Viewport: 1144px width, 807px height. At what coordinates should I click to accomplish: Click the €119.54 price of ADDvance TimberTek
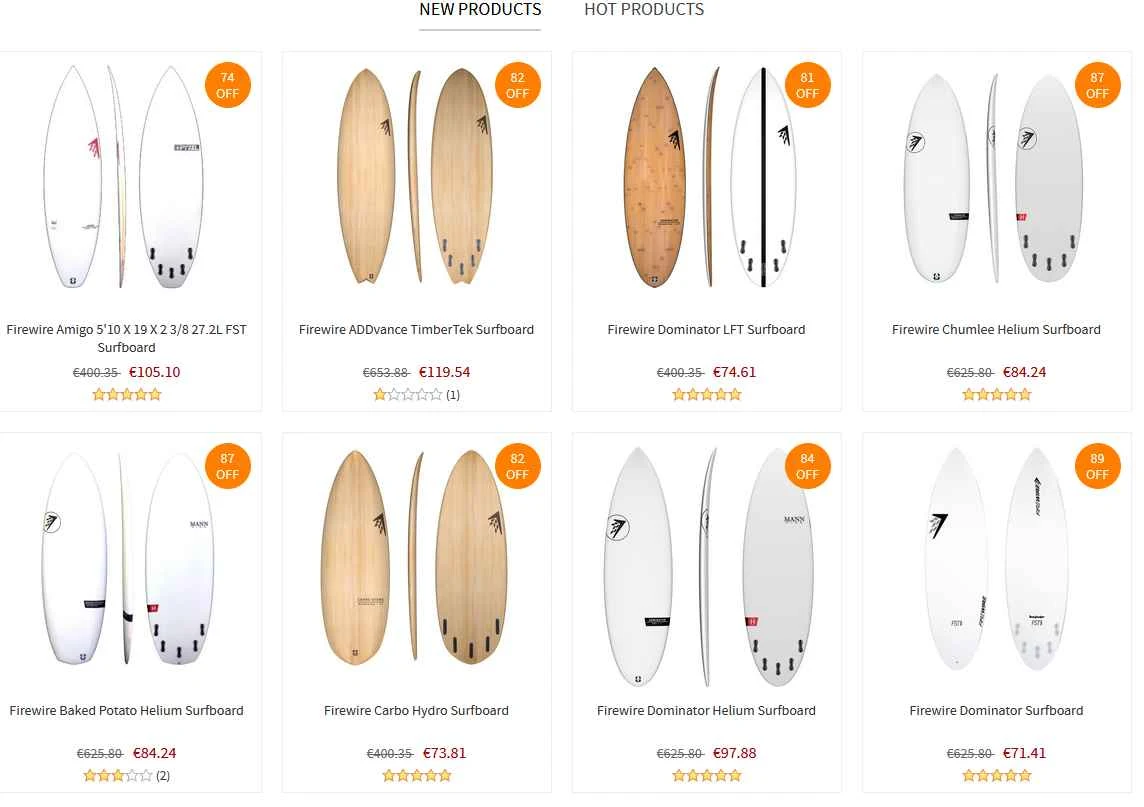[x=444, y=372]
